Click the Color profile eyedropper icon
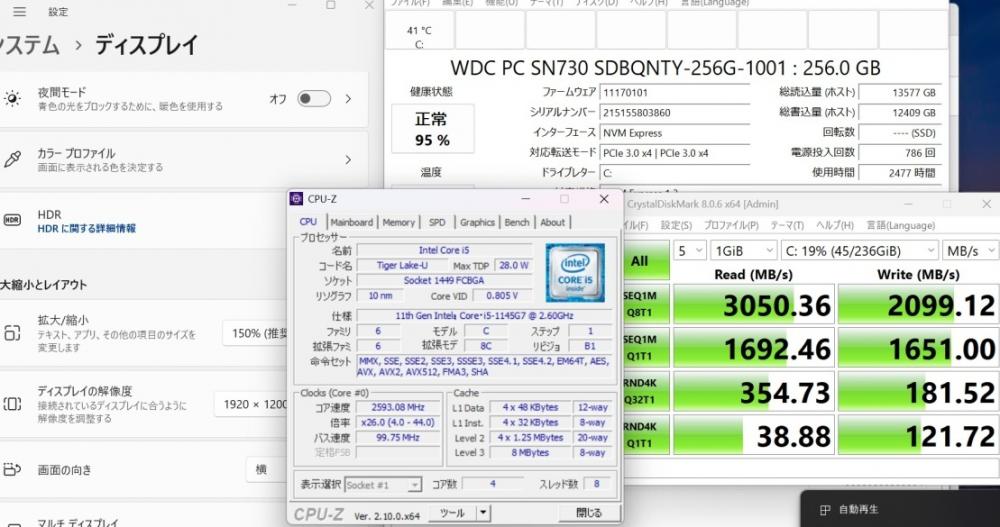This screenshot has height=527, width=1000. [x=12, y=160]
